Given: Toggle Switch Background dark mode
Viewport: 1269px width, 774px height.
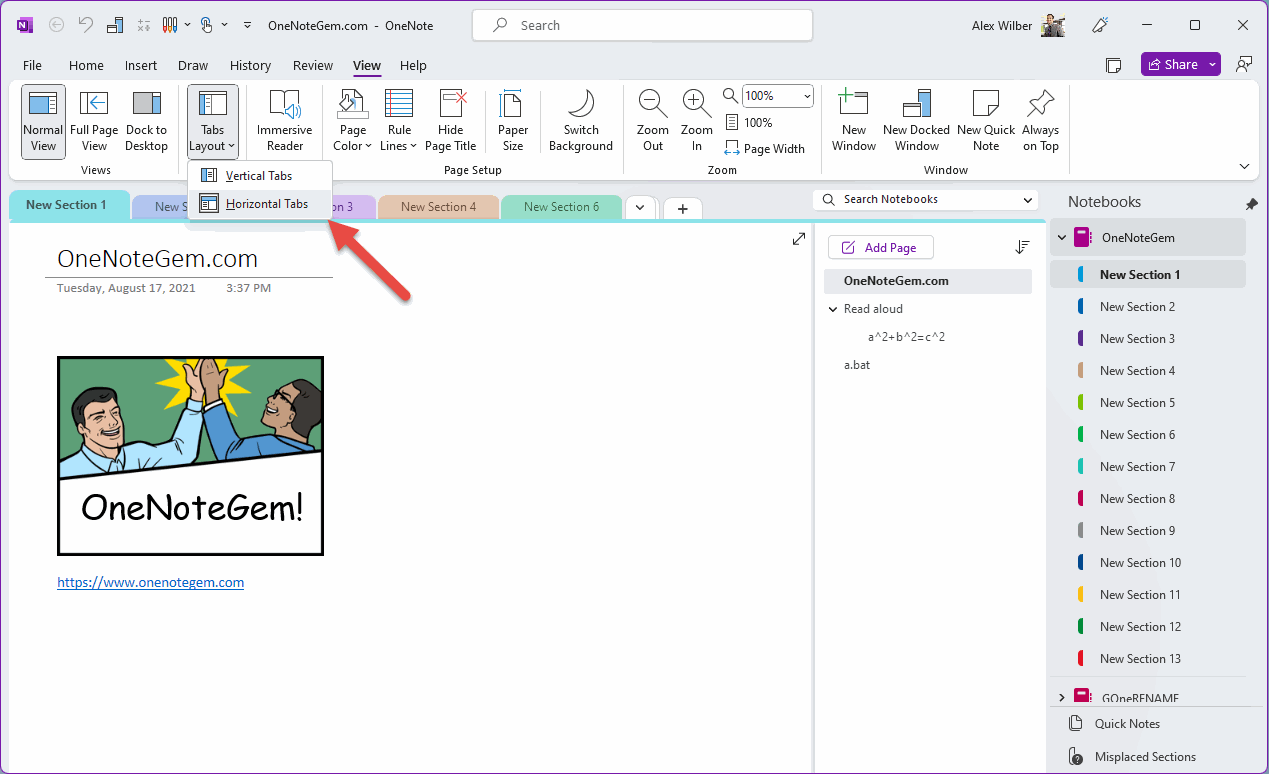Looking at the screenshot, I should tap(581, 121).
